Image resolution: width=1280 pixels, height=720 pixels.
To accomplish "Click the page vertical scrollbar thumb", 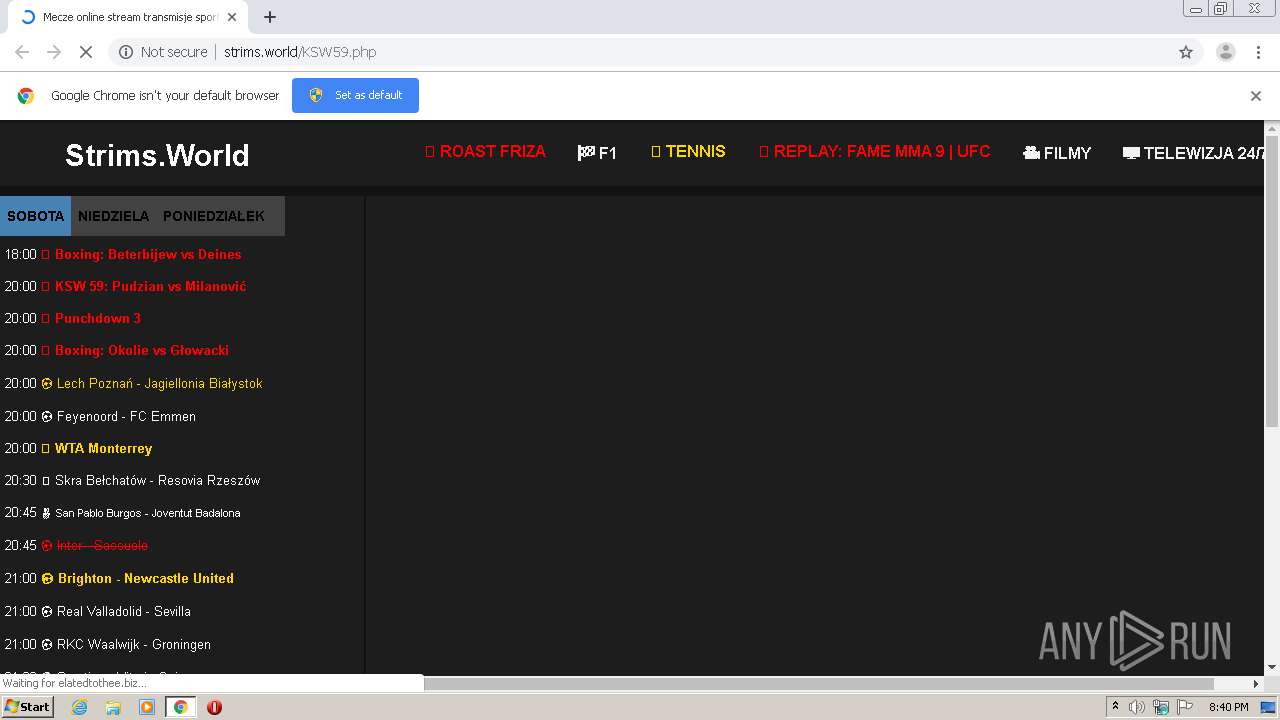I will click(1272, 282).
